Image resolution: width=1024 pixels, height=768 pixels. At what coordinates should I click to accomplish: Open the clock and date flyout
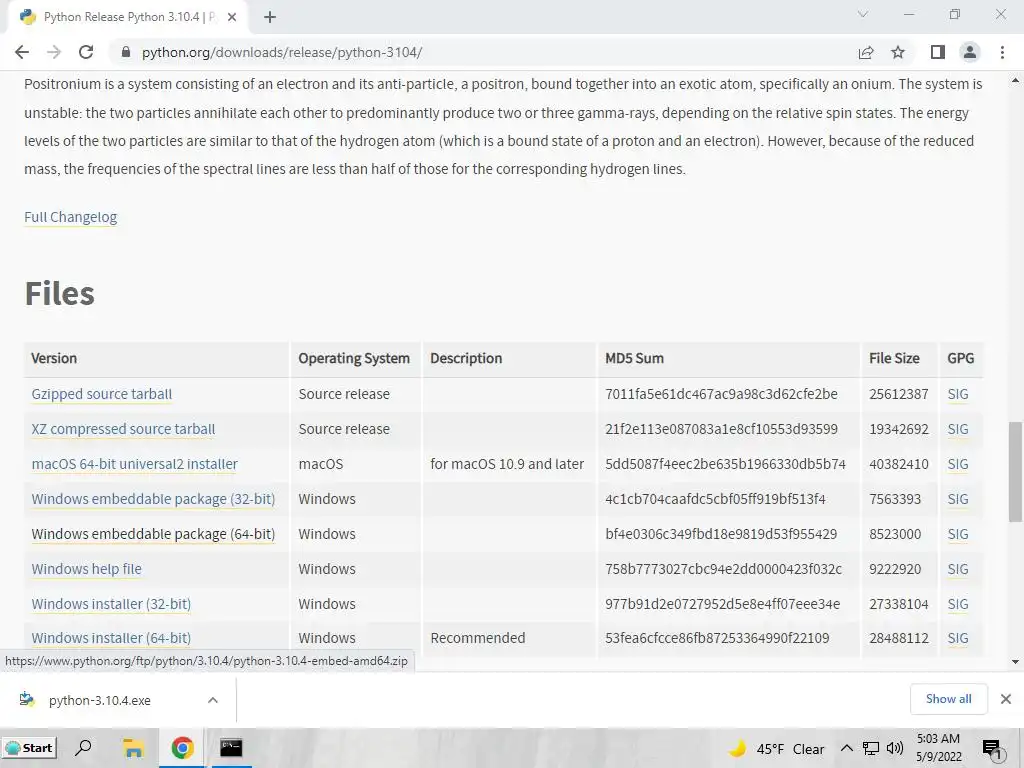938,748
